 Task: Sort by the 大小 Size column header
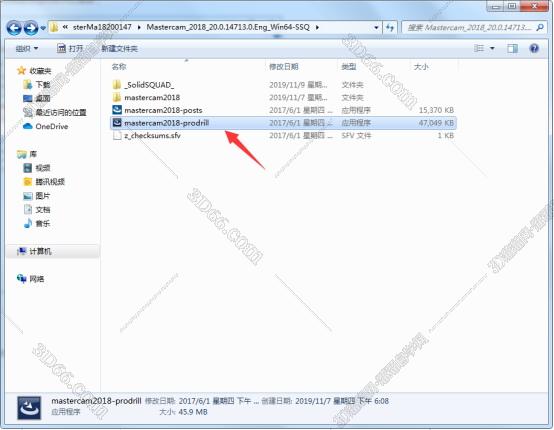pyautogui.click(x=421, y=66)
